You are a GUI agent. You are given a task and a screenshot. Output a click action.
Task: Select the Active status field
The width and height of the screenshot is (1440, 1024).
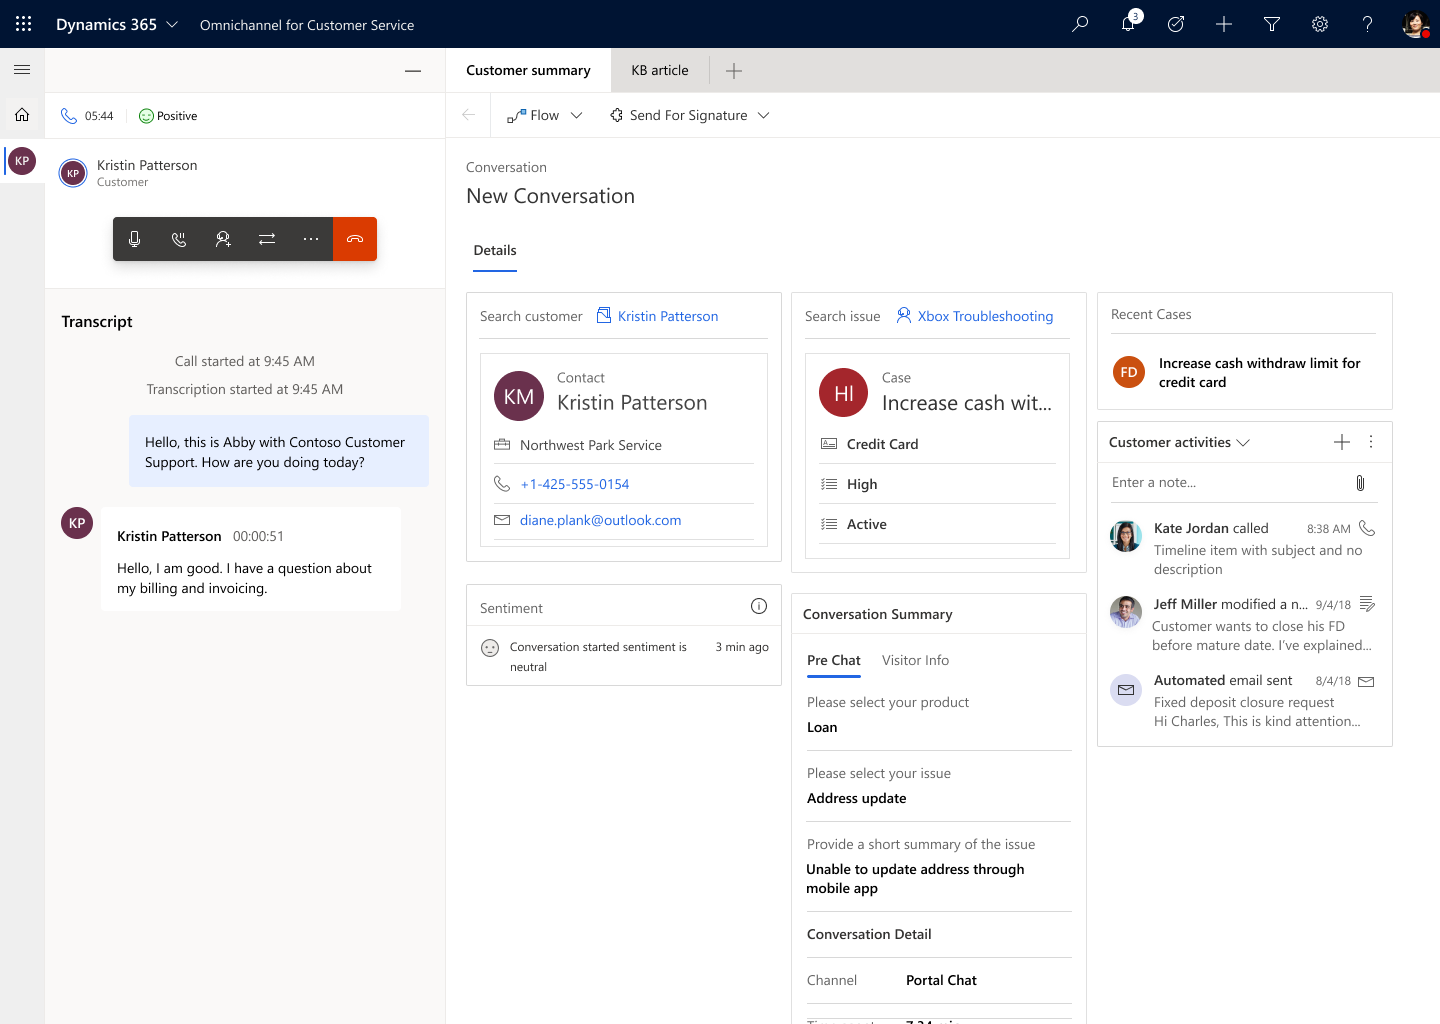coord(937,524)
